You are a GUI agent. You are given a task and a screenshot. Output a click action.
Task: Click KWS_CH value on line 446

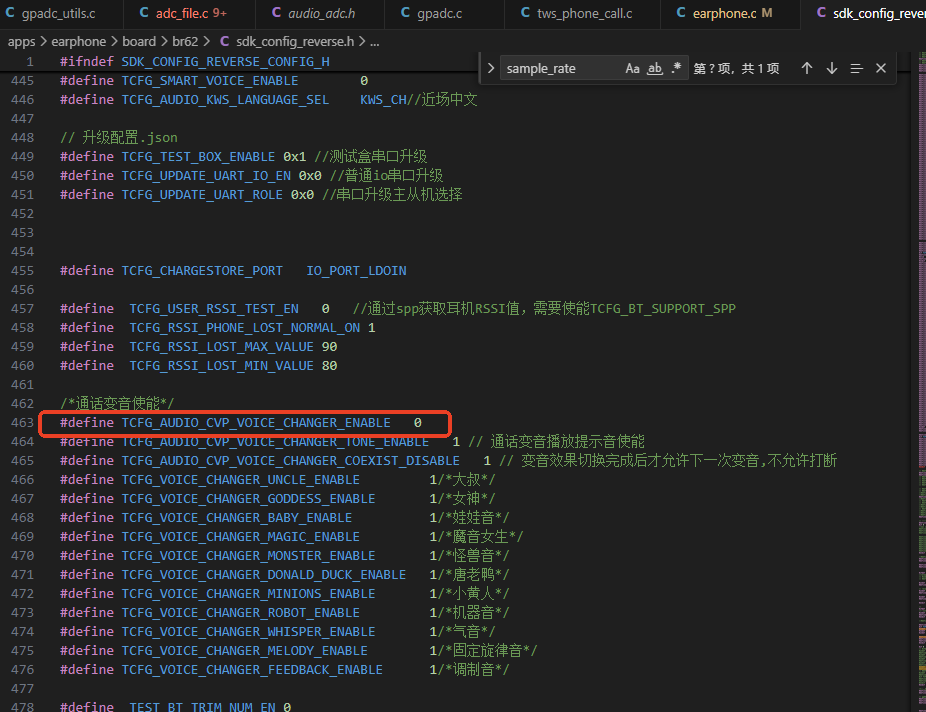coord(383,100)
